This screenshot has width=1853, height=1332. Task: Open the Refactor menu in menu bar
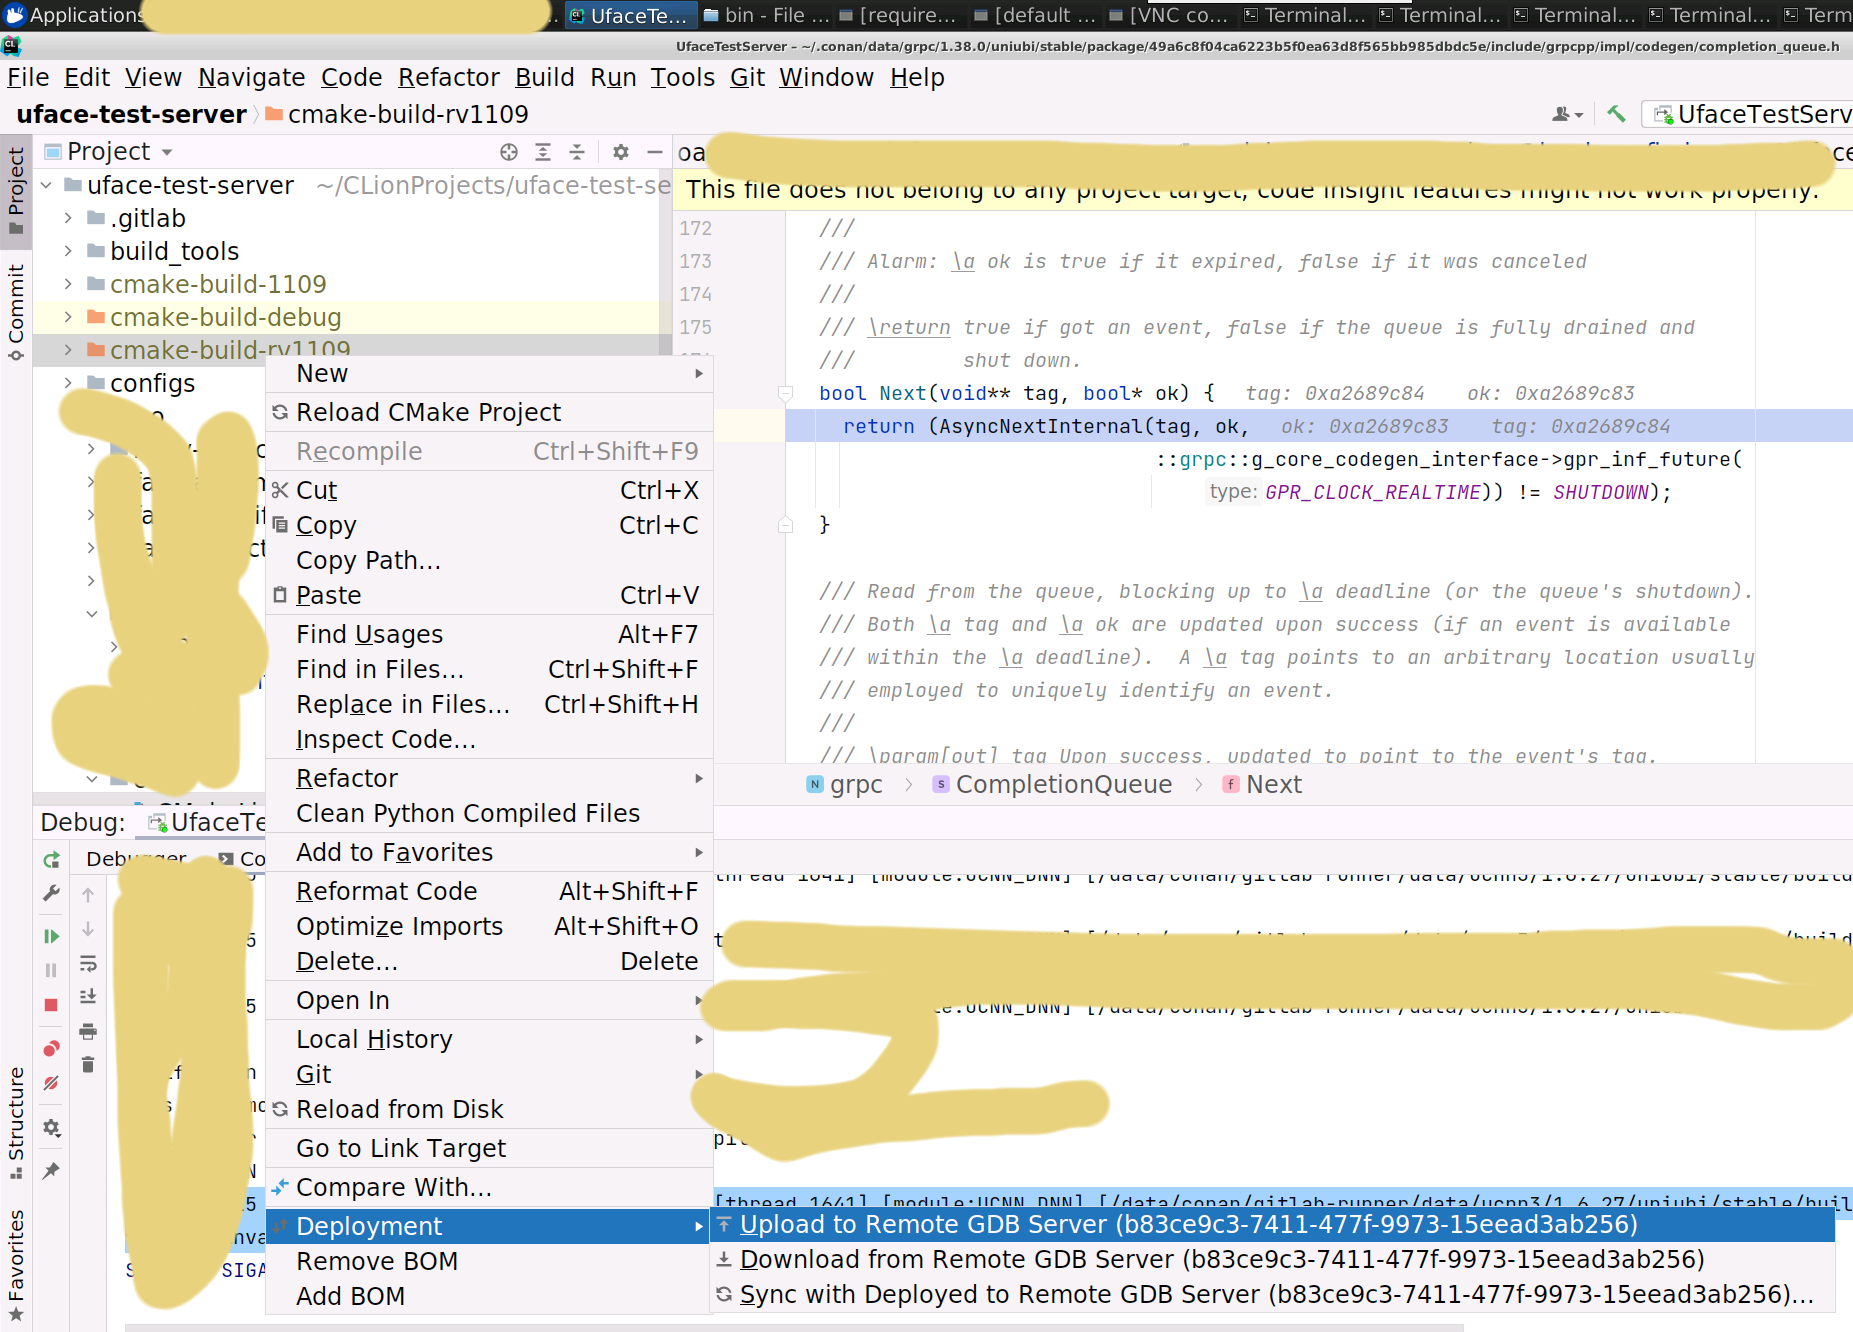click(x=449, y=77)
